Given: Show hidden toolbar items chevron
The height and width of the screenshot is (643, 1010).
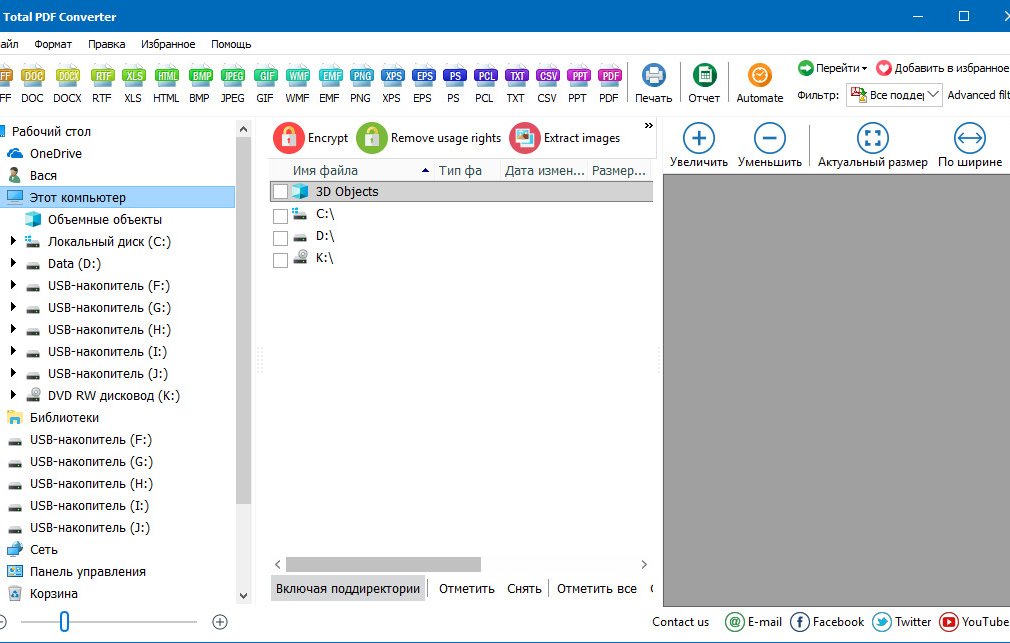Looking at the screenshot, I should tap(649, 126).
